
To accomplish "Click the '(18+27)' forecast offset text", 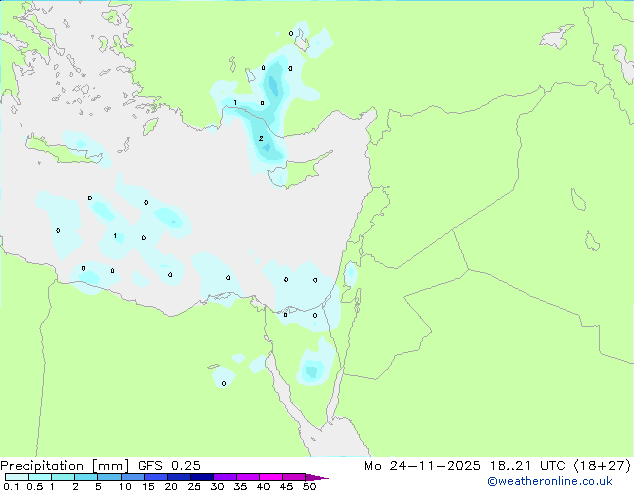I will click(x=602, y=466).
